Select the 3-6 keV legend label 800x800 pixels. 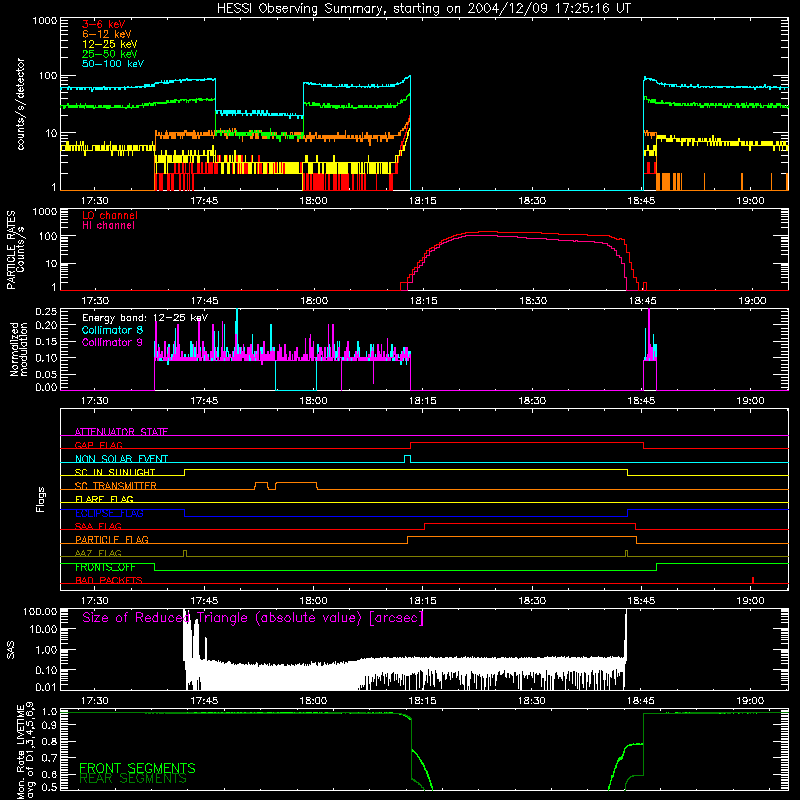coord(103,24)
